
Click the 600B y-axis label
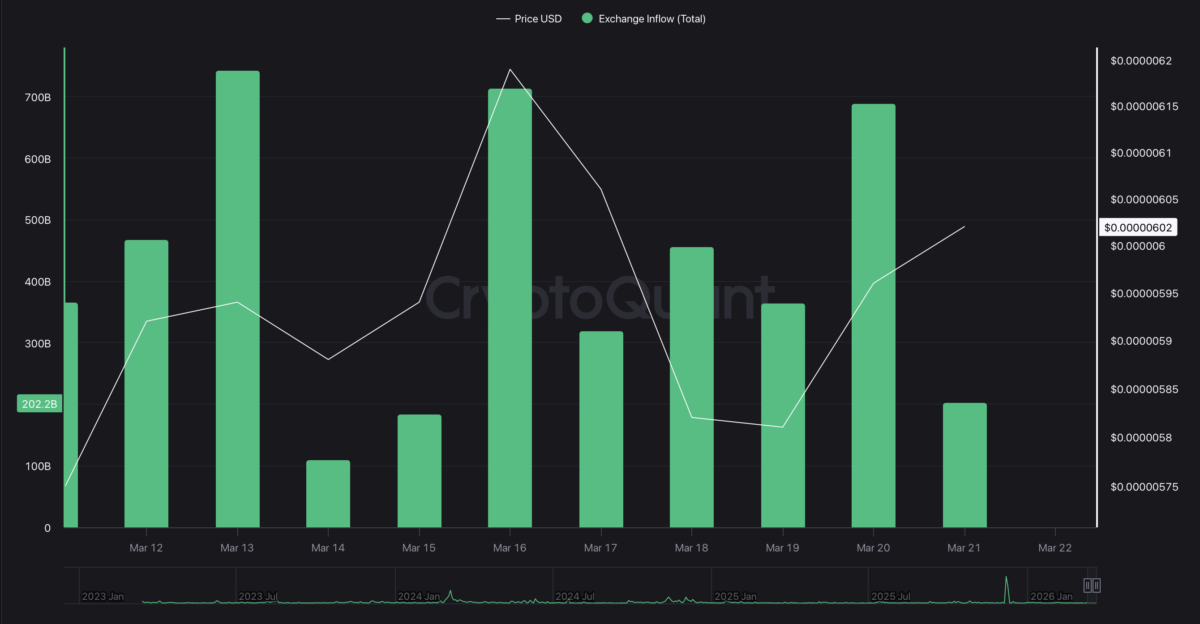[38, 159]
